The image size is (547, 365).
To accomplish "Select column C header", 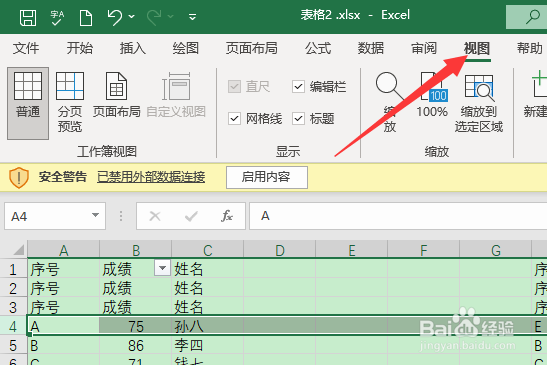I will tap(208, 250).
